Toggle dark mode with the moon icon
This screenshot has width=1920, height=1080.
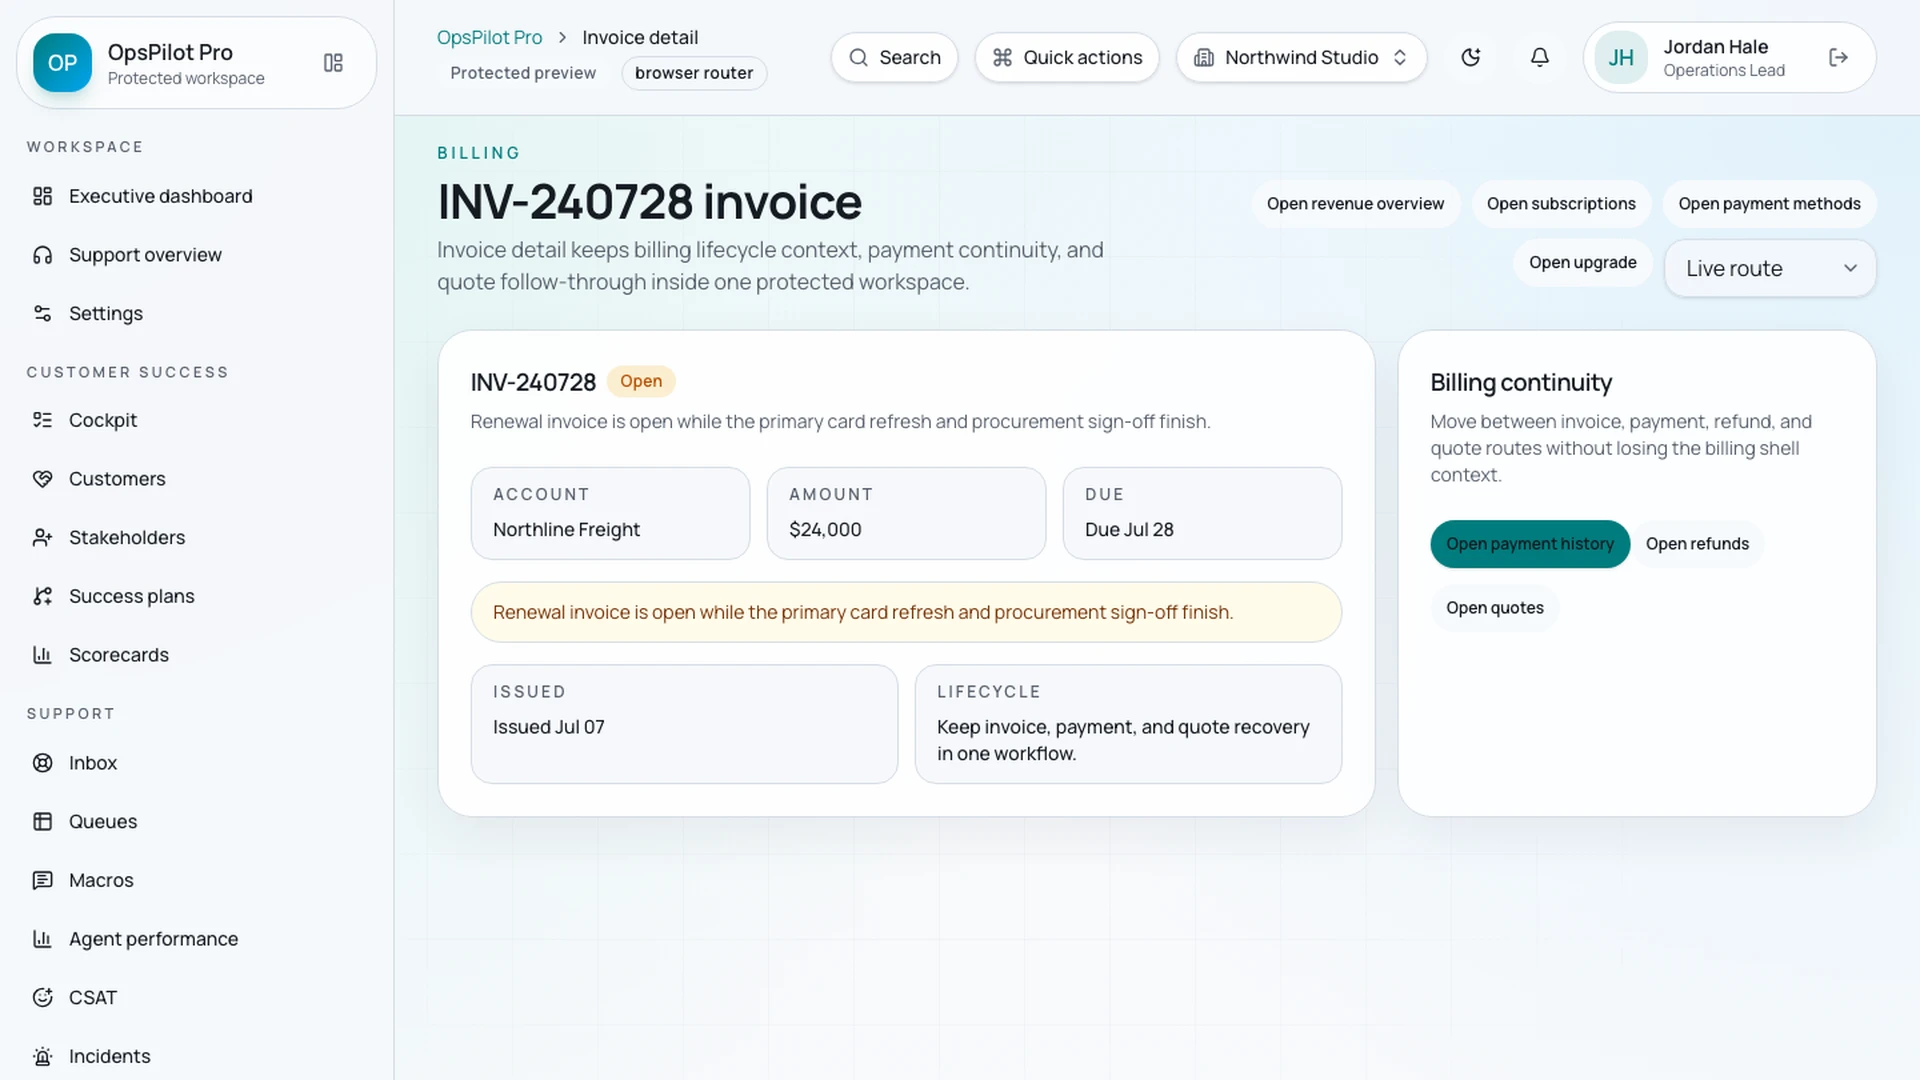(1470, 58)
